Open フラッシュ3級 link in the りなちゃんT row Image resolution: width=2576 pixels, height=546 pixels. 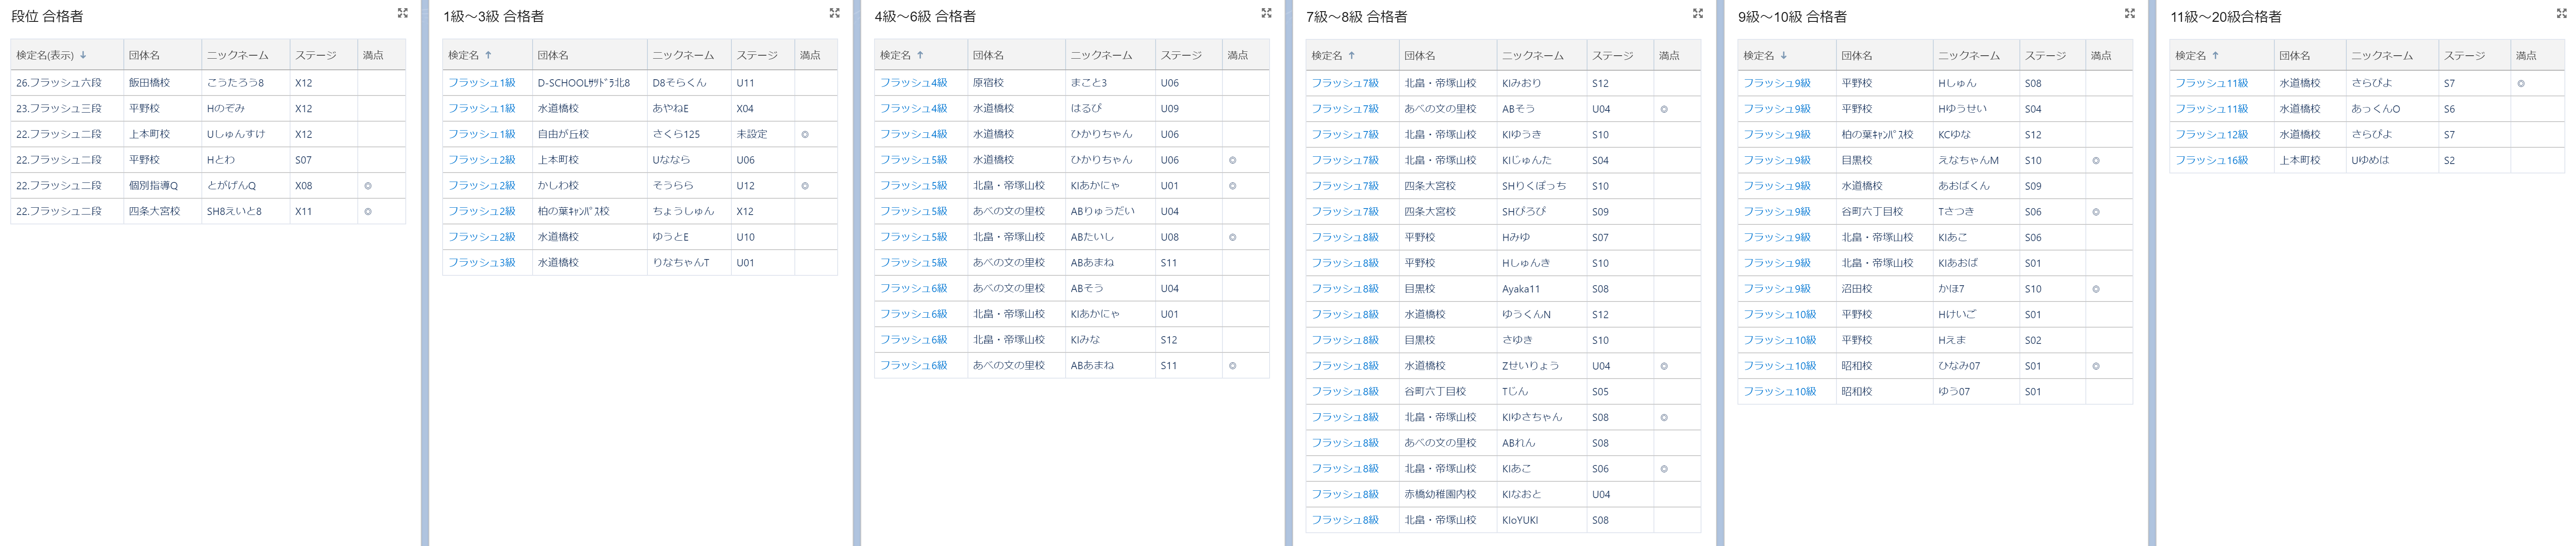[482, 263]
